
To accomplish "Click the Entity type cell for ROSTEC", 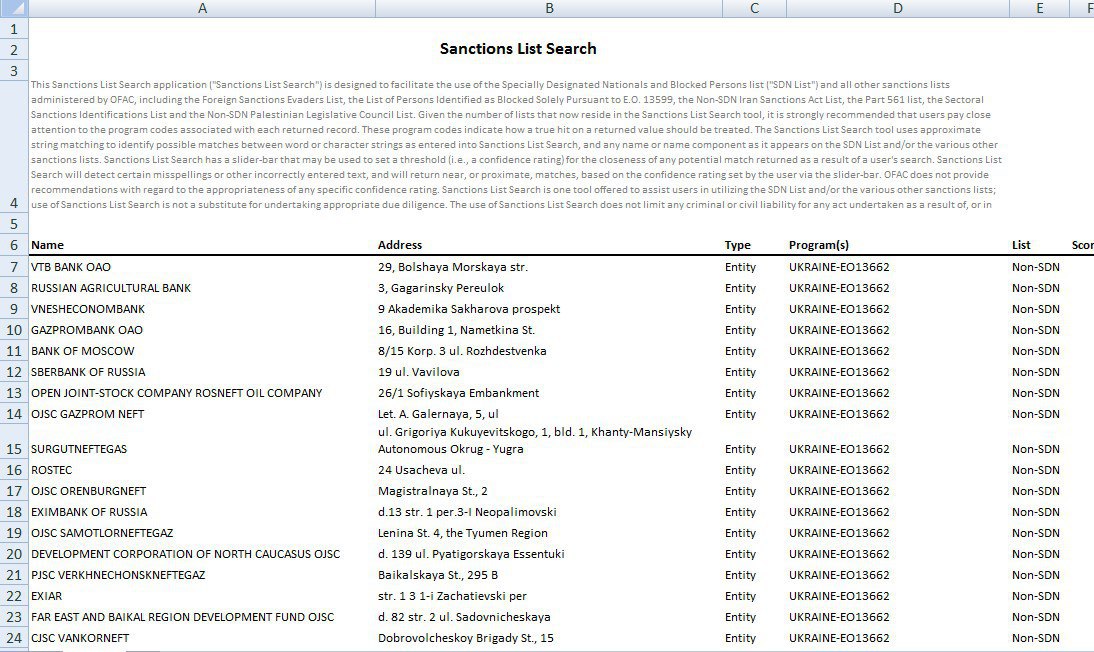I will pyautogui.click(x=754, y=470).
